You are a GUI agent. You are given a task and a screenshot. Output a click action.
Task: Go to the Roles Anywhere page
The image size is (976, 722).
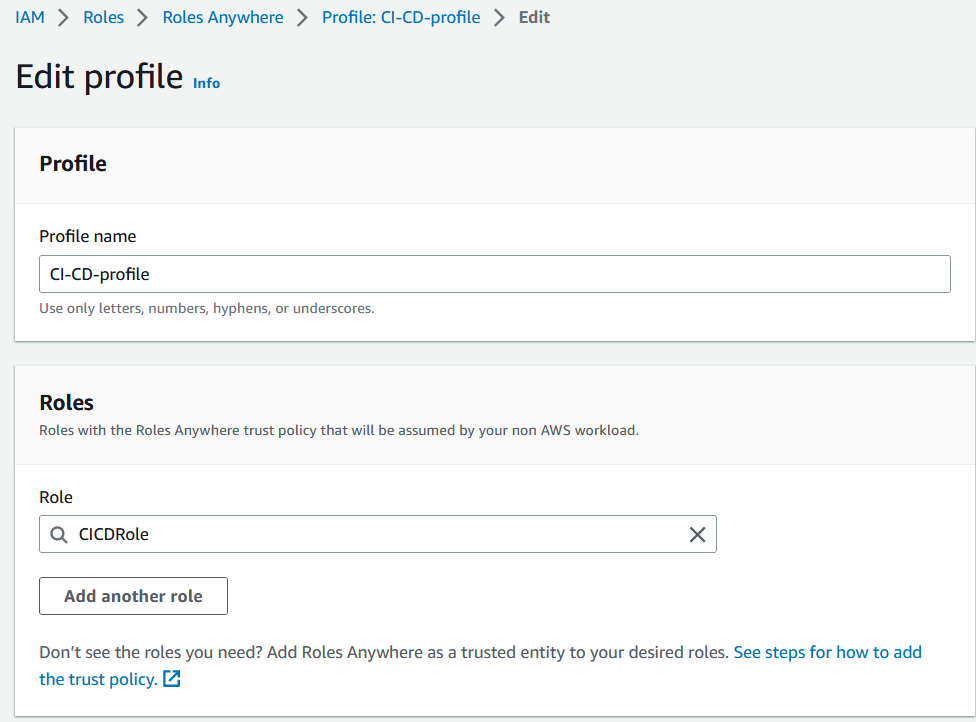click(222, 17)
